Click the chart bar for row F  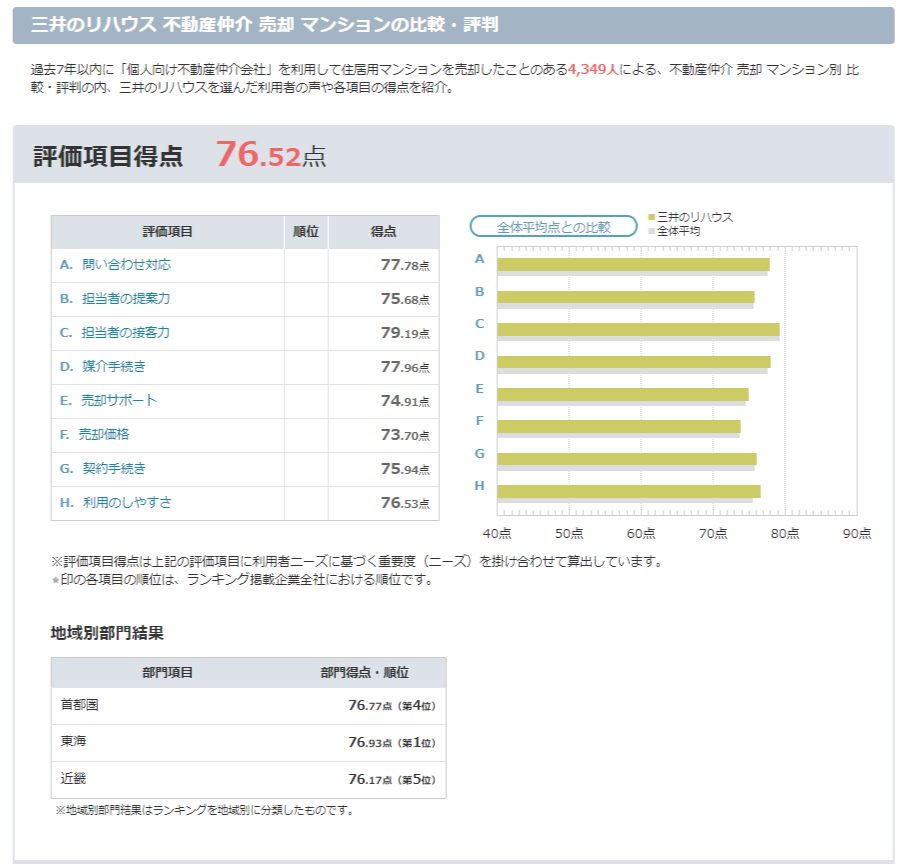[619, 427]
